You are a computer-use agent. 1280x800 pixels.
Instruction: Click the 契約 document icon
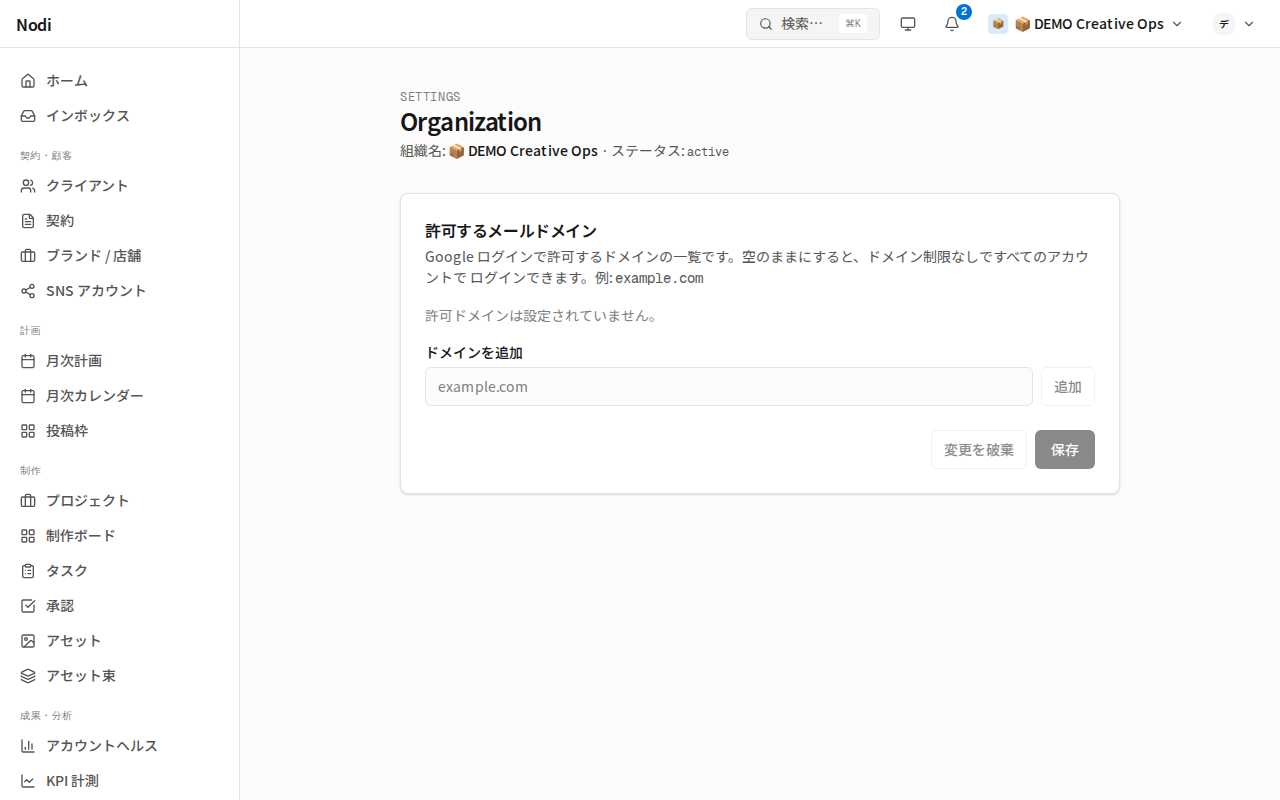[28, 221]
